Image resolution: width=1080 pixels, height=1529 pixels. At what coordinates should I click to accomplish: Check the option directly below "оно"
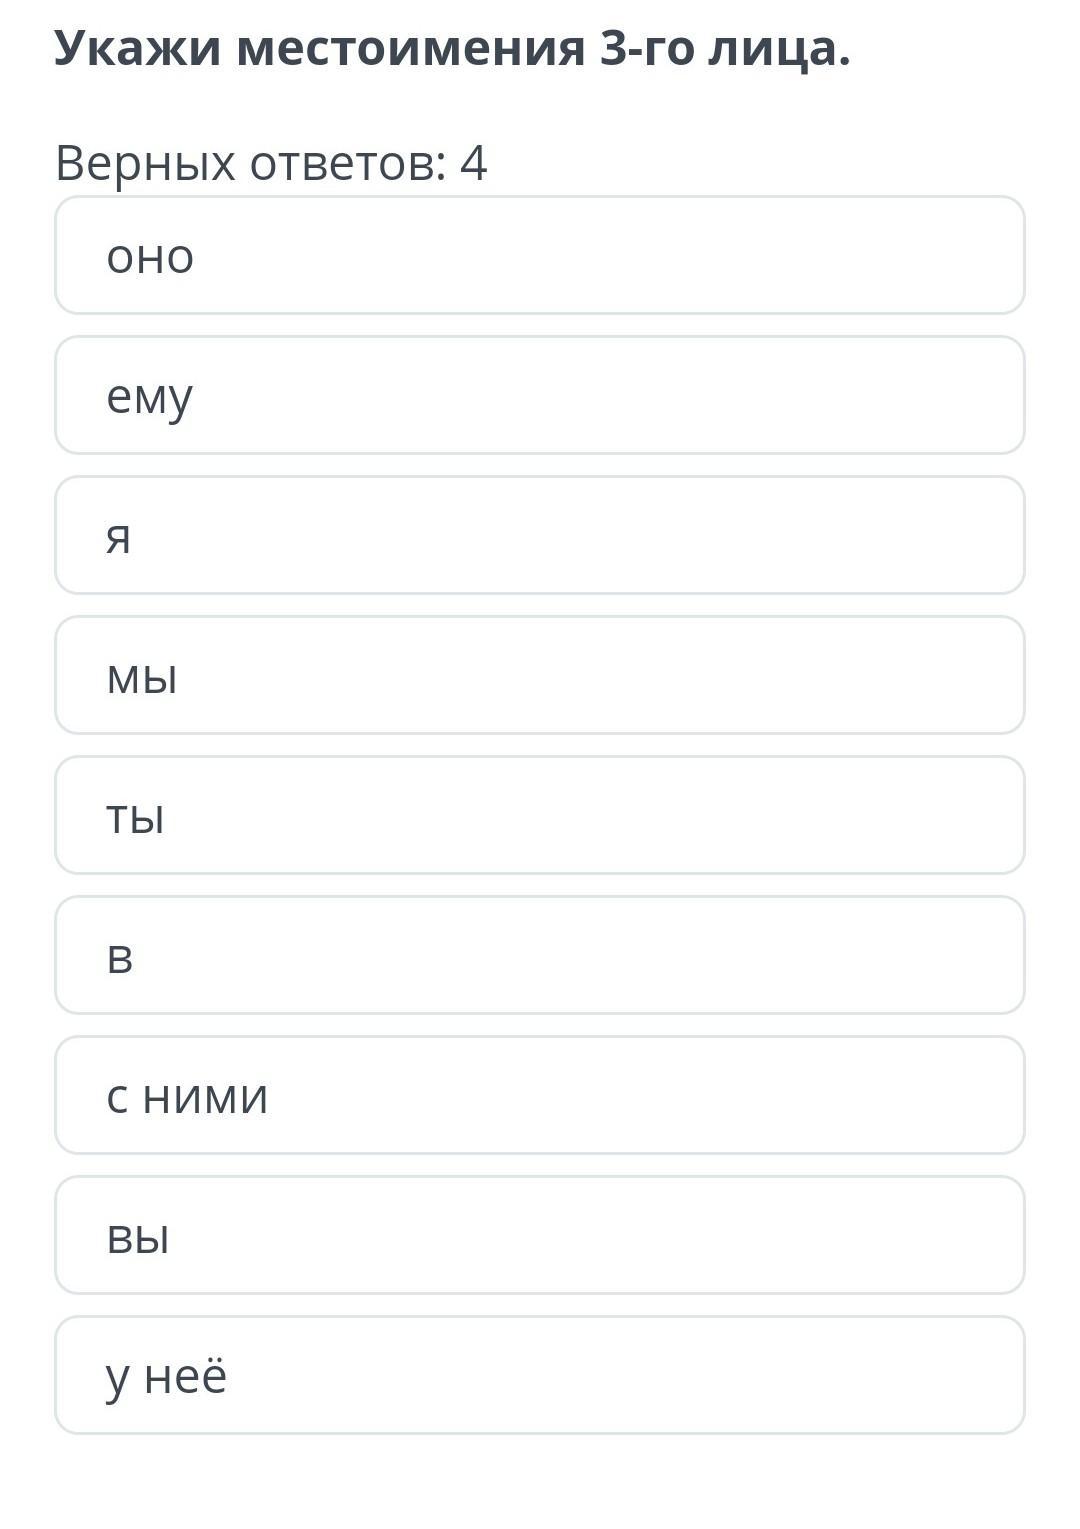540,395
